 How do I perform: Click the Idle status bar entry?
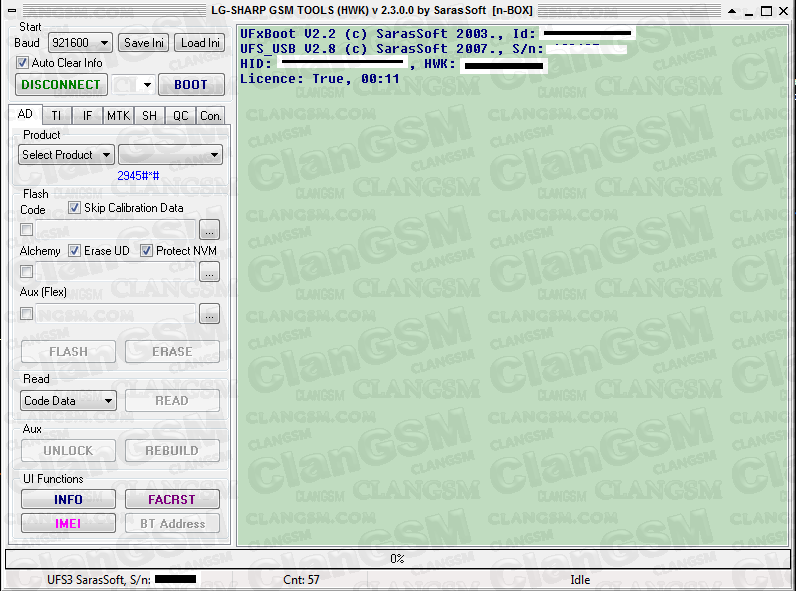[x=580, y=580]
